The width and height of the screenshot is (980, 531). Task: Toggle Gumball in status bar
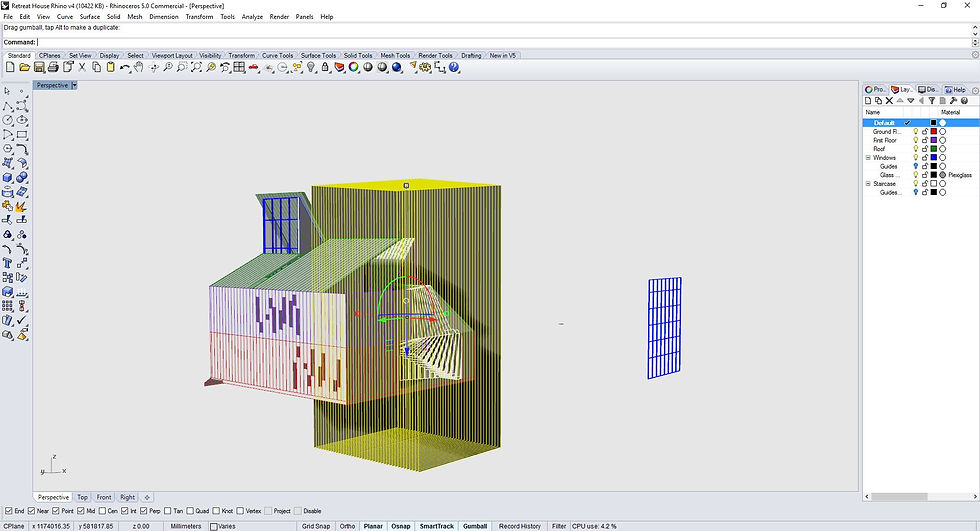pyautogui.click(x=475, y=526)
